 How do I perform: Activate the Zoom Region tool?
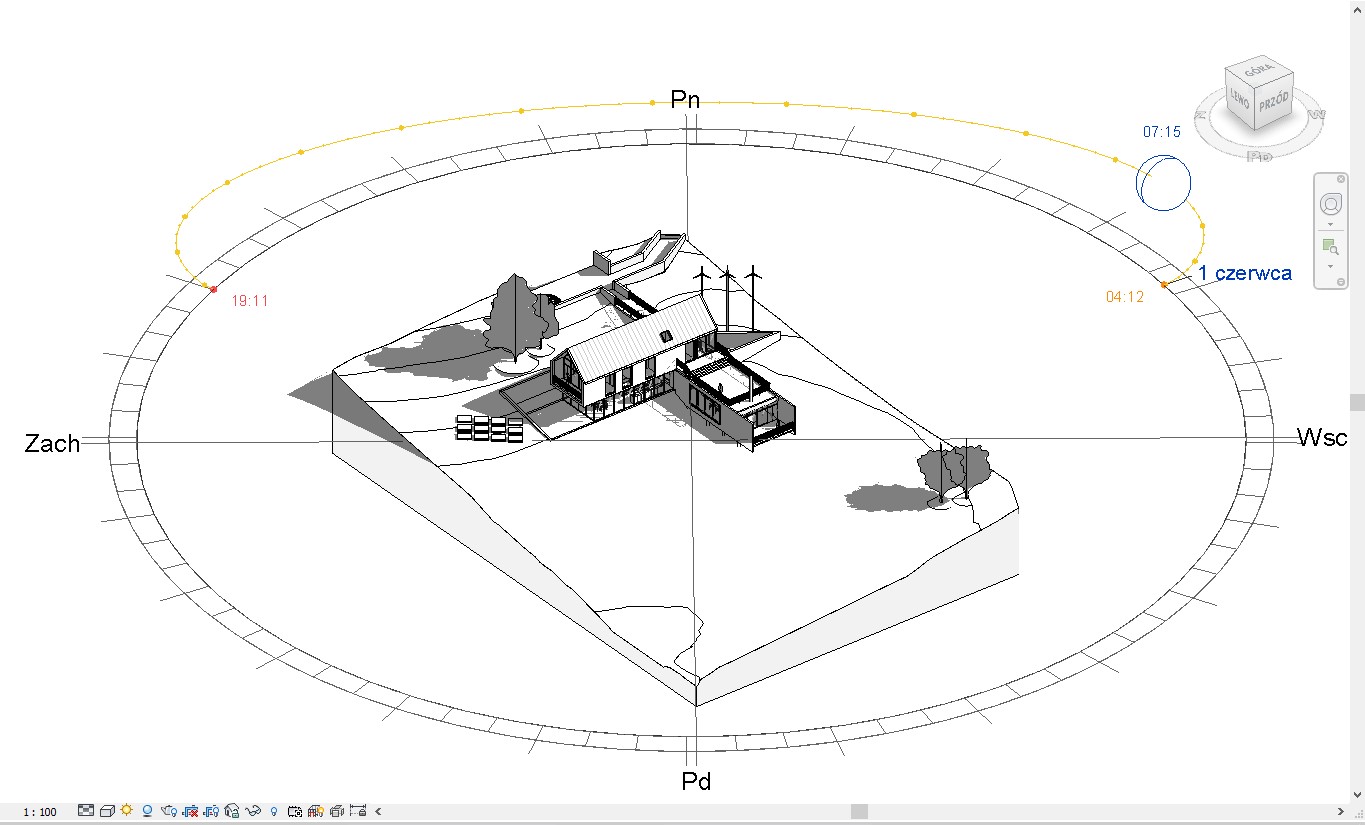(x=1330, y=246)
